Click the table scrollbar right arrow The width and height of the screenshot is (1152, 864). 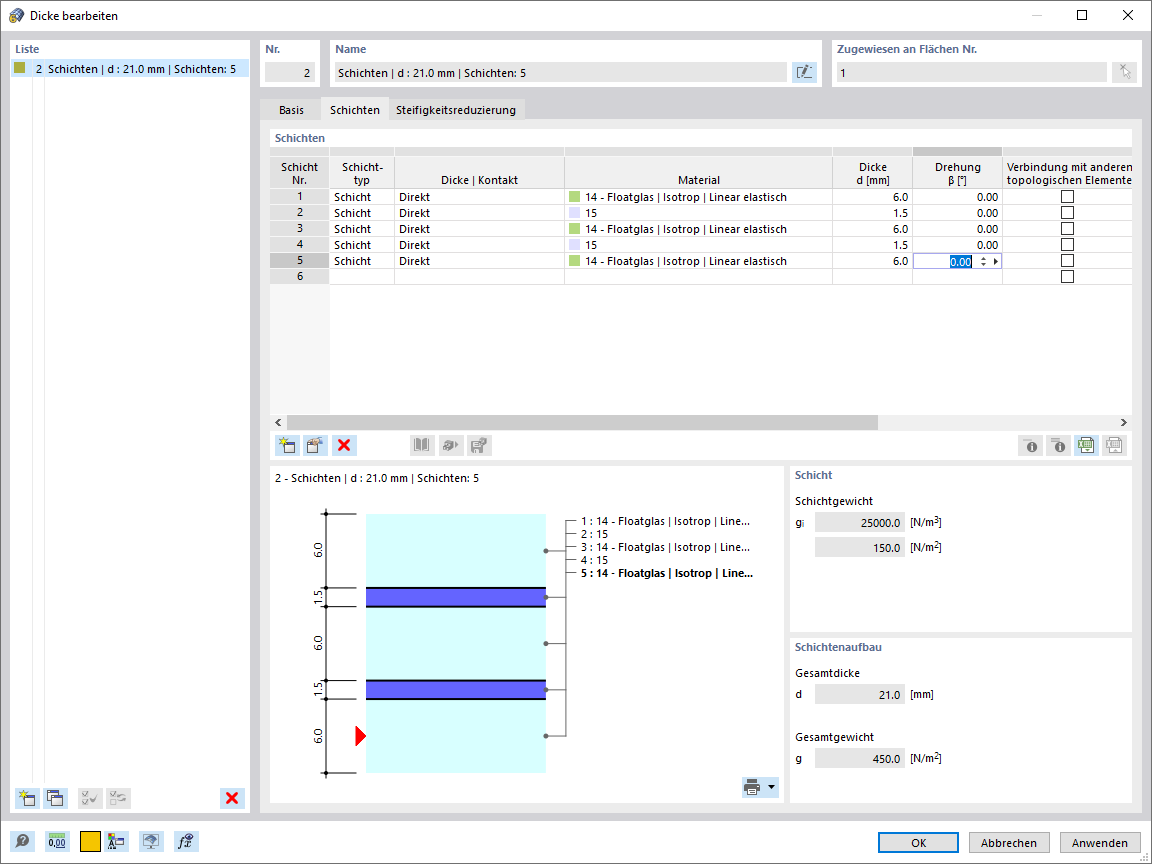coord(1123,422)
